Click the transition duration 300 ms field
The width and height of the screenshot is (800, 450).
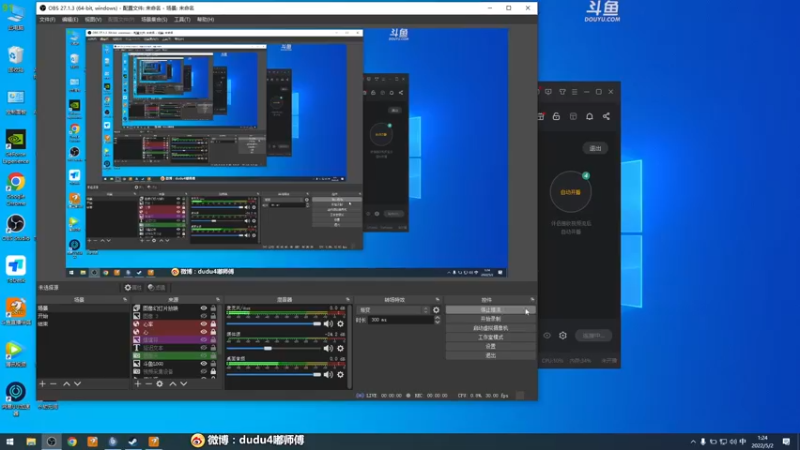(401, 320)
